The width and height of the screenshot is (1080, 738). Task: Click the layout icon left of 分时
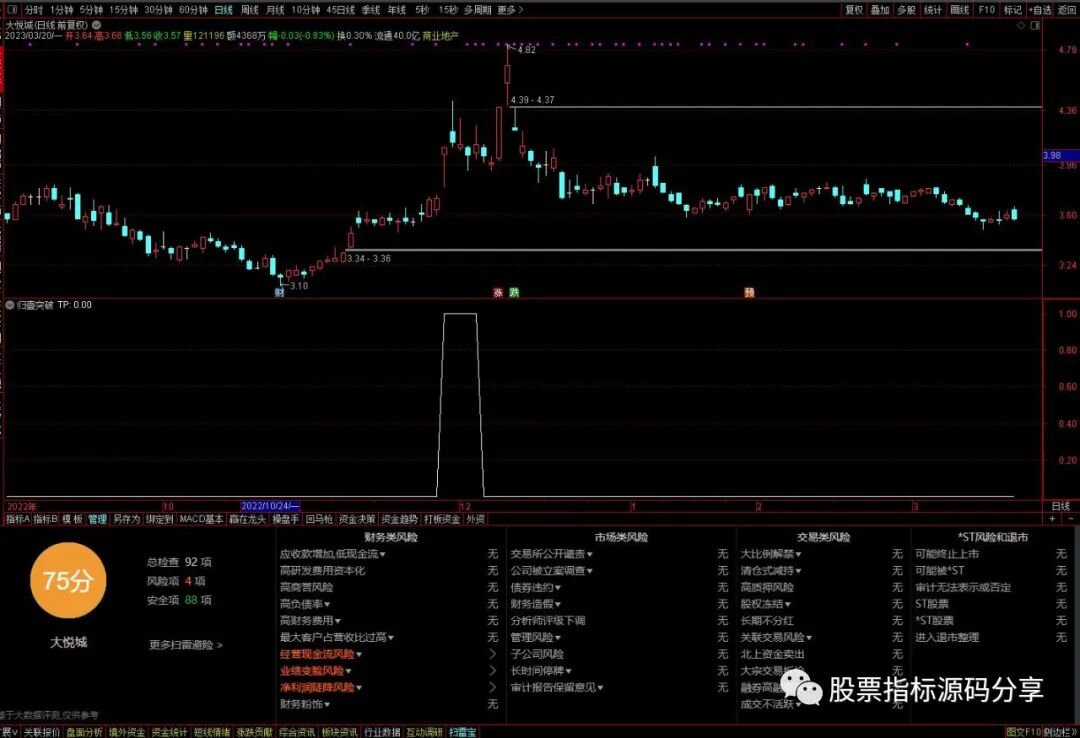(12, 10)
